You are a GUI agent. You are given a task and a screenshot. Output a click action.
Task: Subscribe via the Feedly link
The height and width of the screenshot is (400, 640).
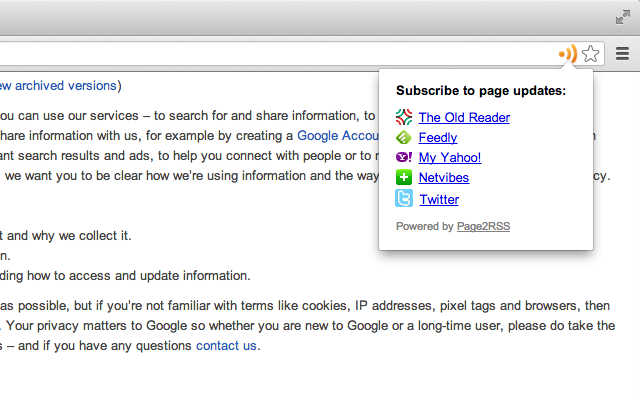[438, 138]
